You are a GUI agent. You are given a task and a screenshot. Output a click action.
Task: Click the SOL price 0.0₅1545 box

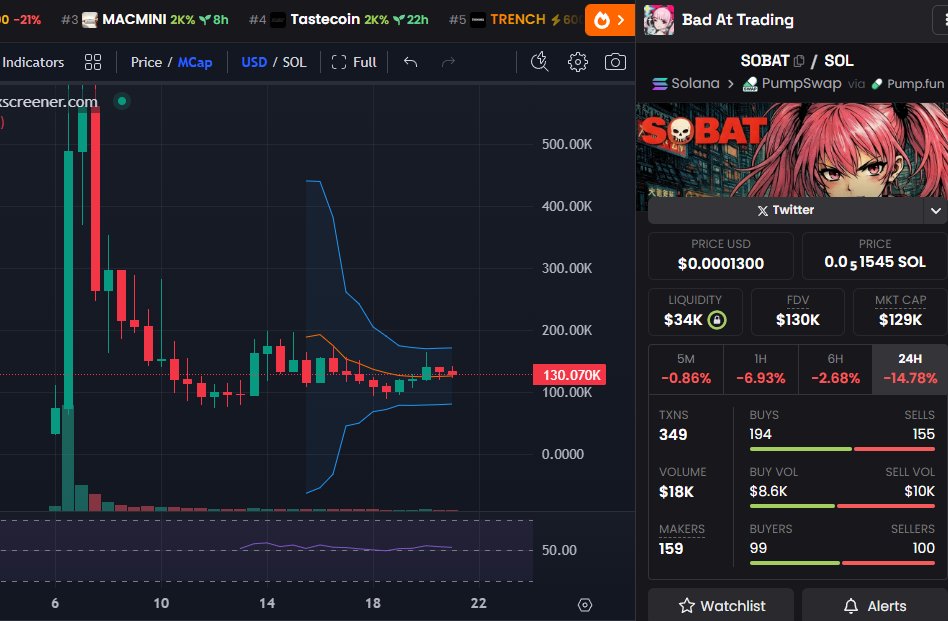click(875, 255)
